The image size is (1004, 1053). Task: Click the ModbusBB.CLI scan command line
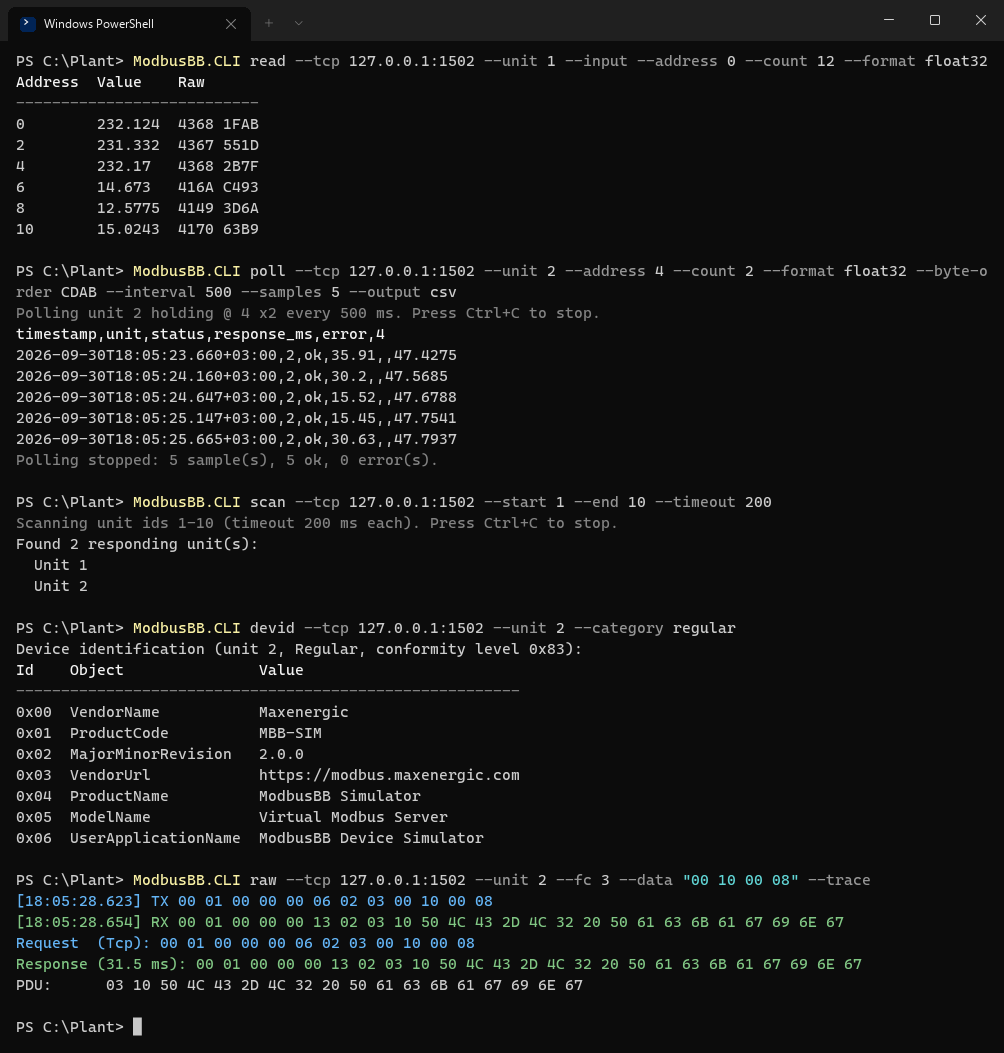[394, 502]
